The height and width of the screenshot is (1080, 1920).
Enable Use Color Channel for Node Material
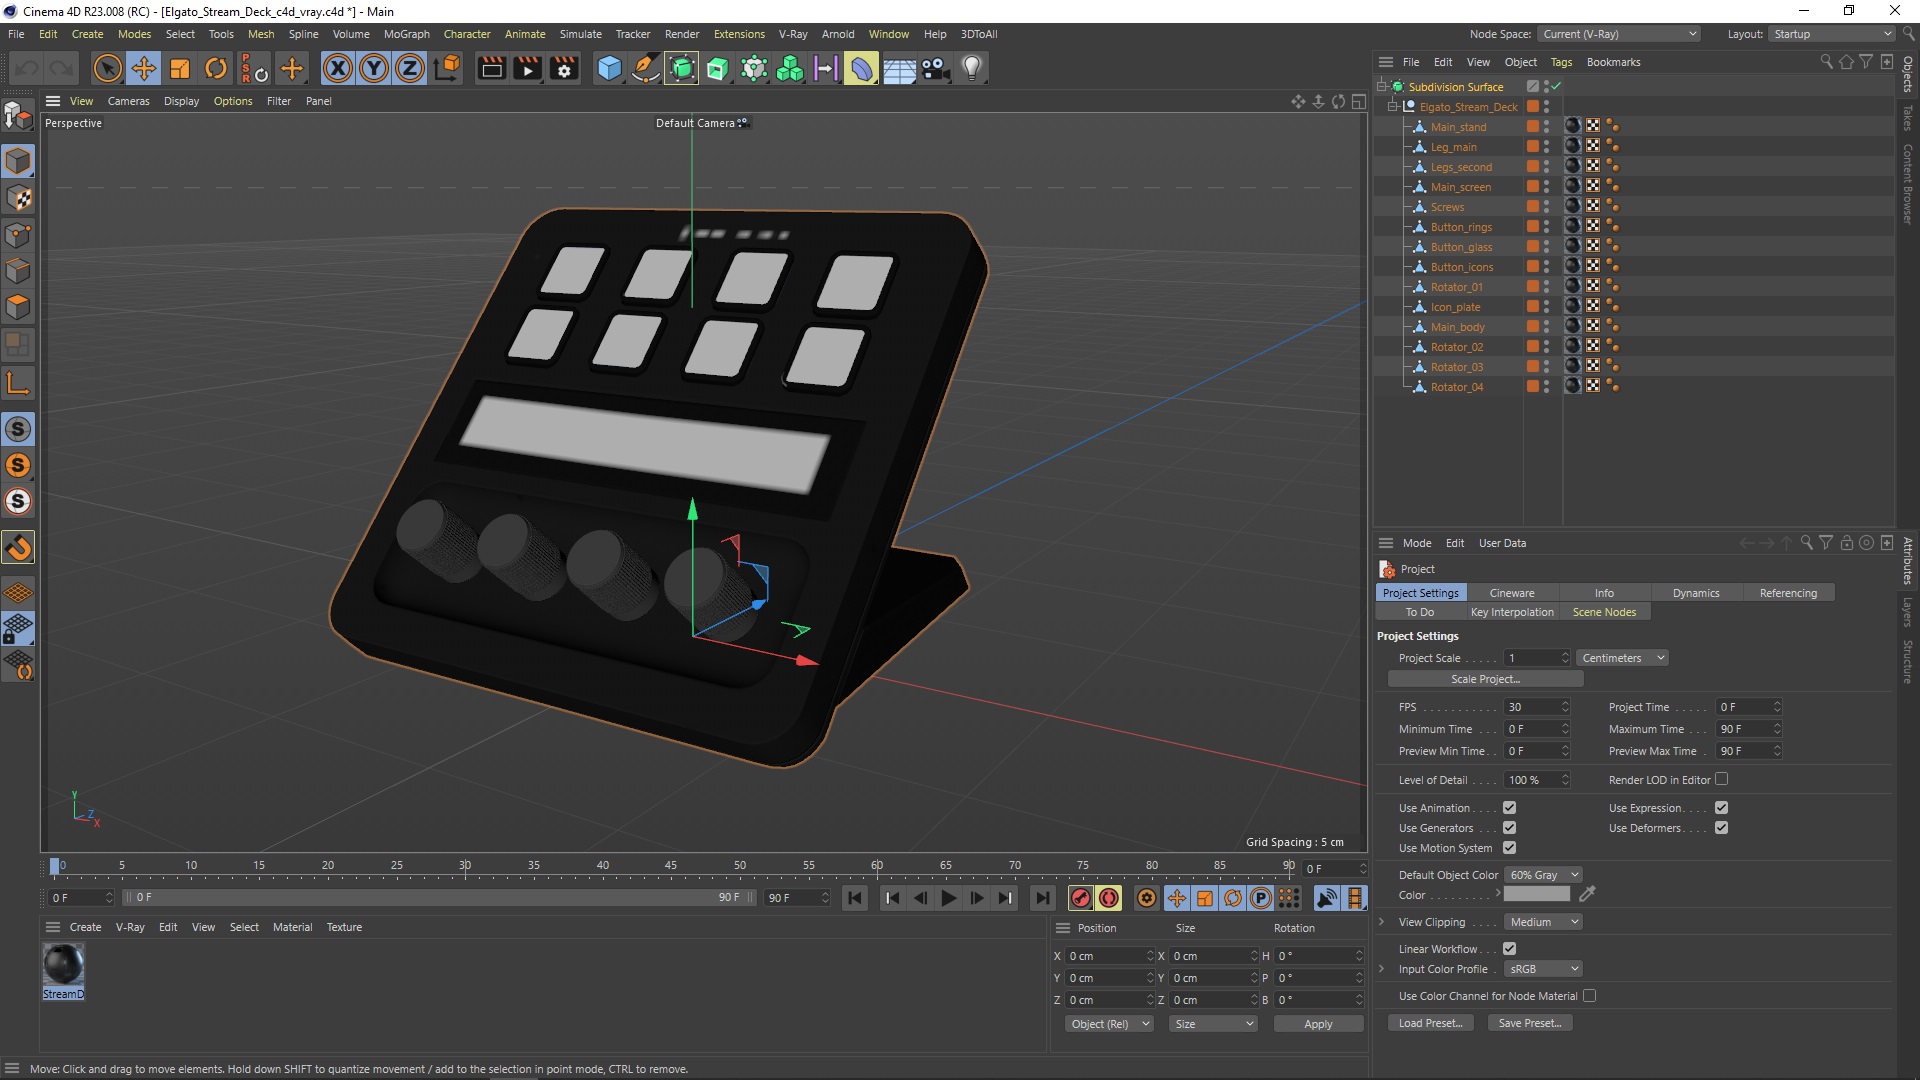[x=1590, y=996]
